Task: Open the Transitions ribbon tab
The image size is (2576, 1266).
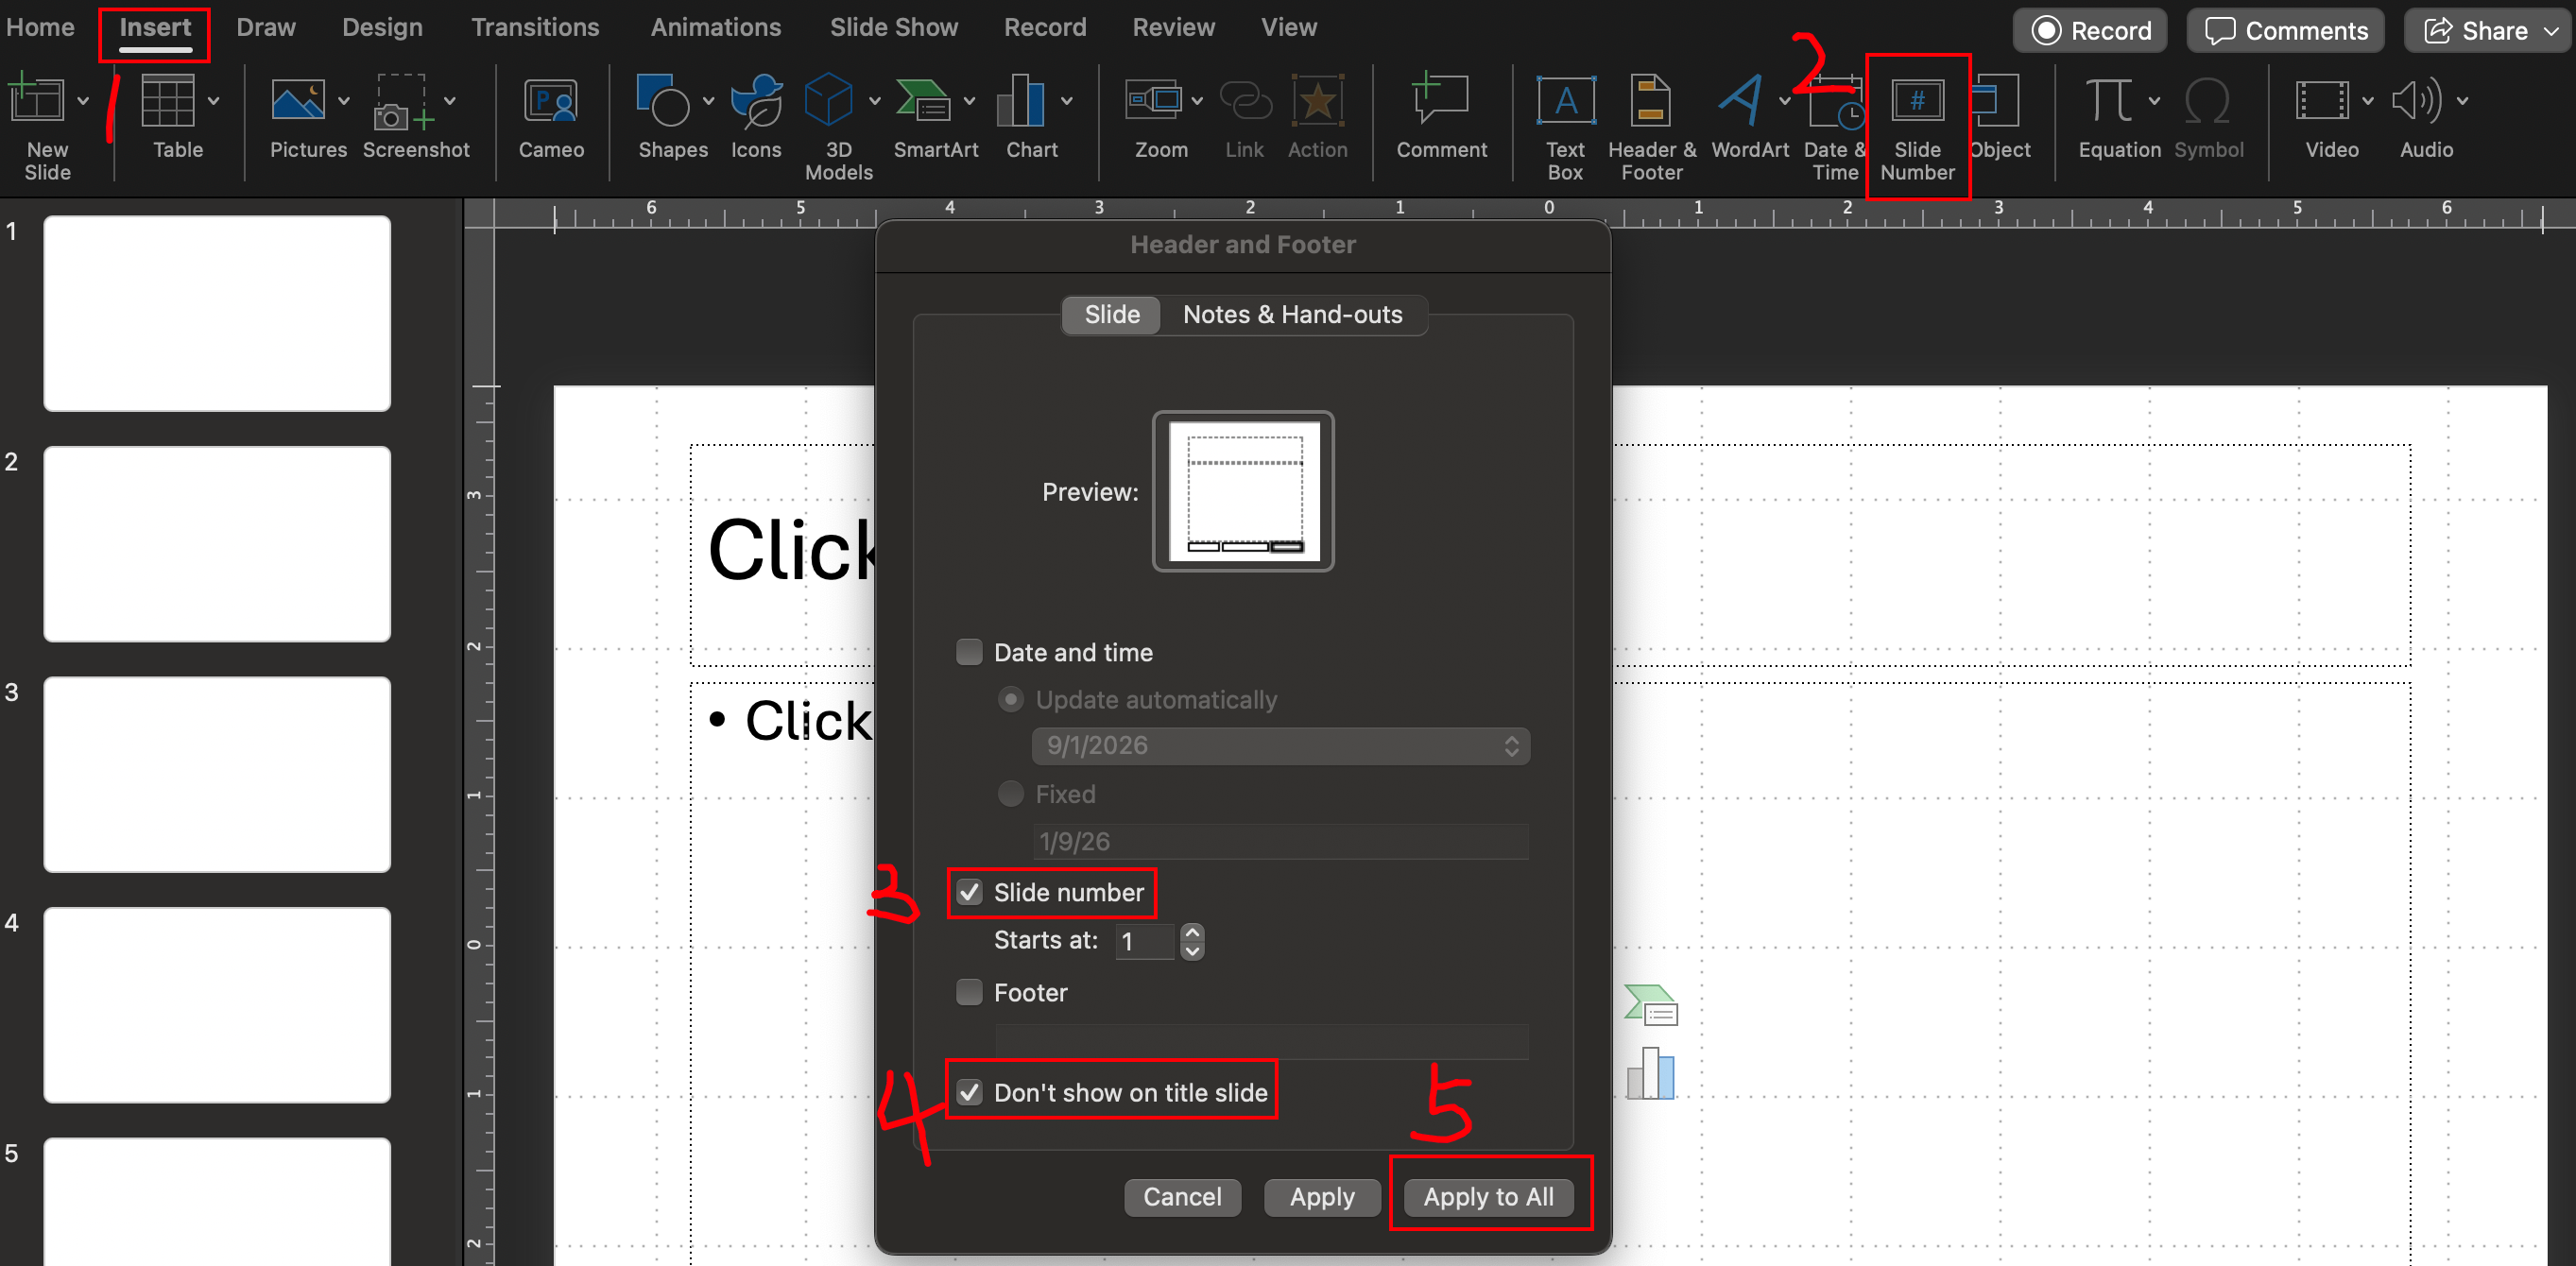Action: coord(534,28)
